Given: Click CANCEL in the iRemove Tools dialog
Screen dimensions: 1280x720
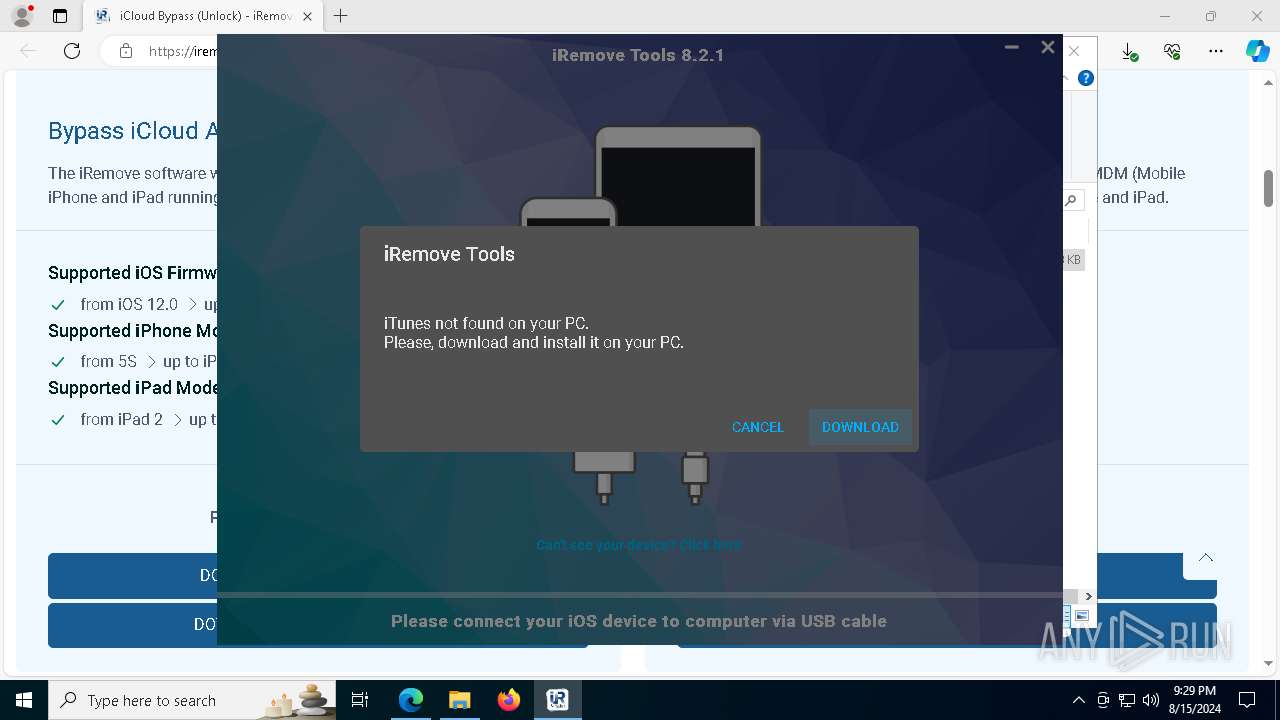Looking at the screenshot, I should pyautogui.click(x=758, y=427).
